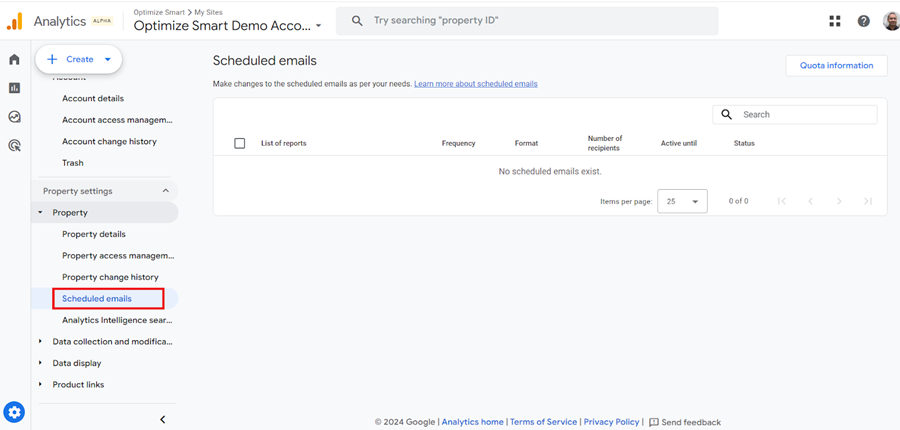
Task: Open the Terms of Service link
Action: point(544,422)
